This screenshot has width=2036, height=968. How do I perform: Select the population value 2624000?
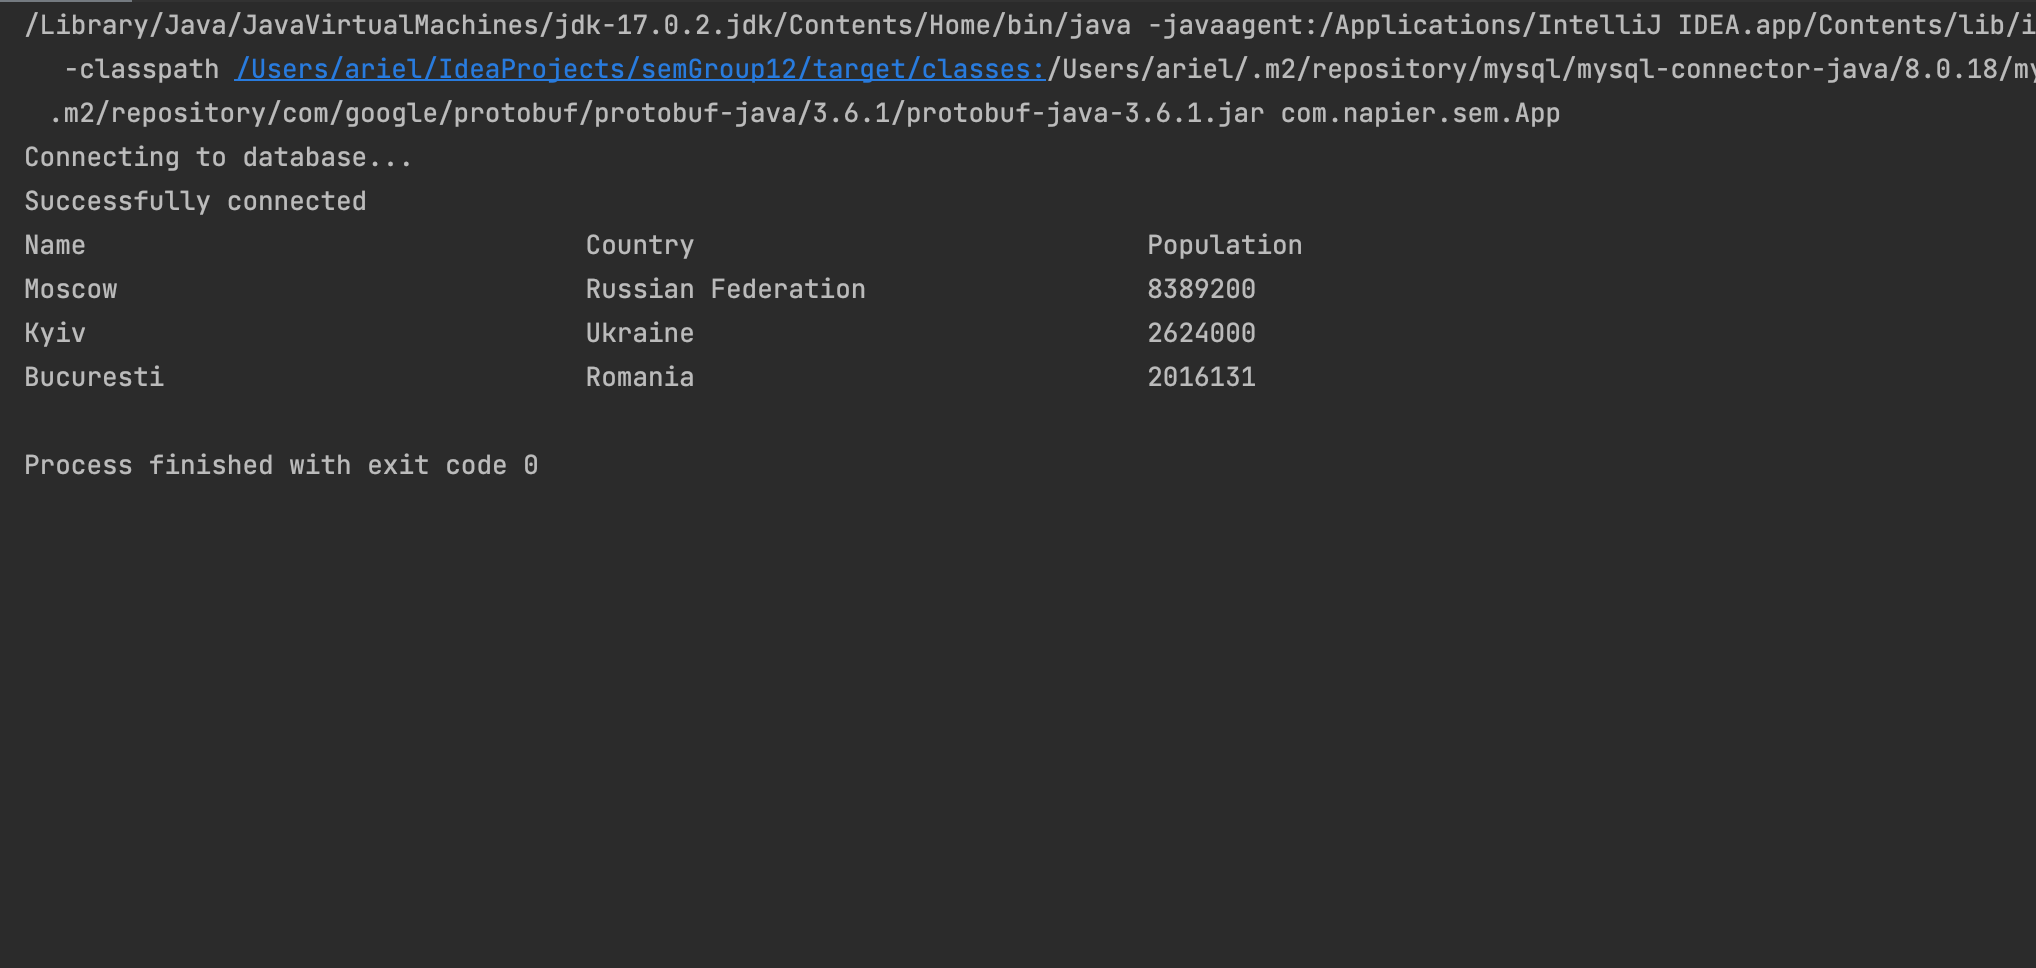click(1201, 333)
